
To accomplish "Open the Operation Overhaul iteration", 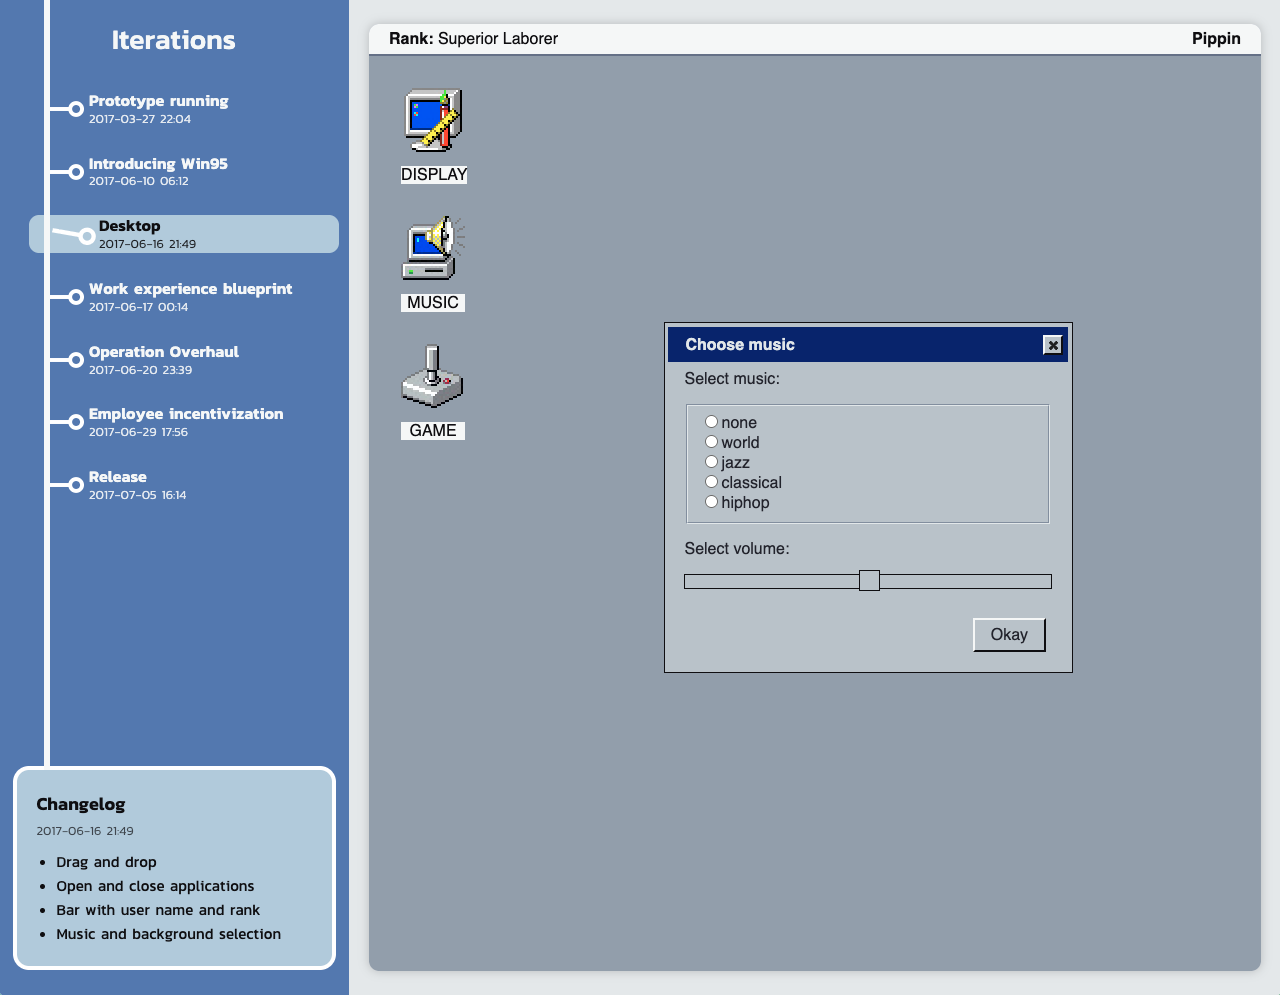I will pyautogui.click(x=164, y=352).
